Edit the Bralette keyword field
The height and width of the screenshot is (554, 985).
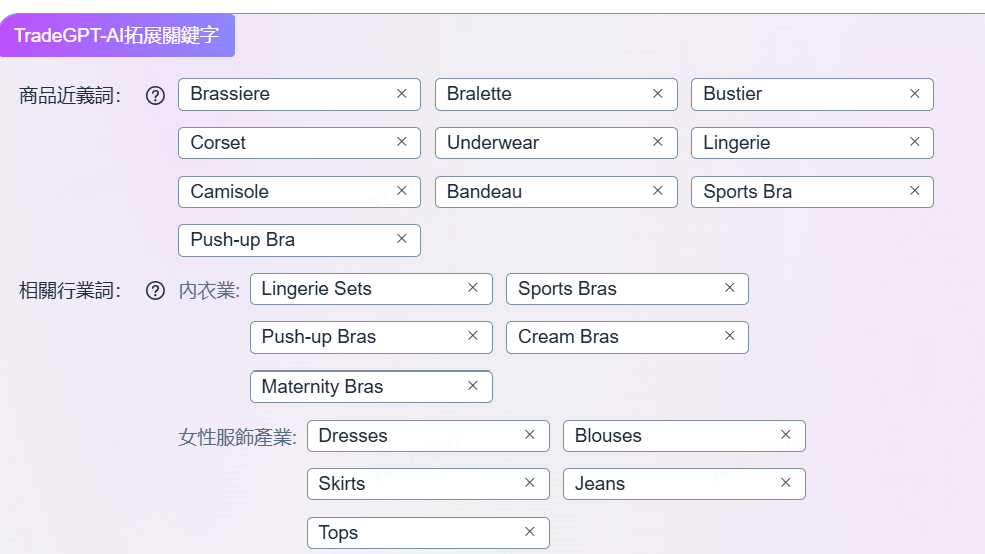(556, 94)
